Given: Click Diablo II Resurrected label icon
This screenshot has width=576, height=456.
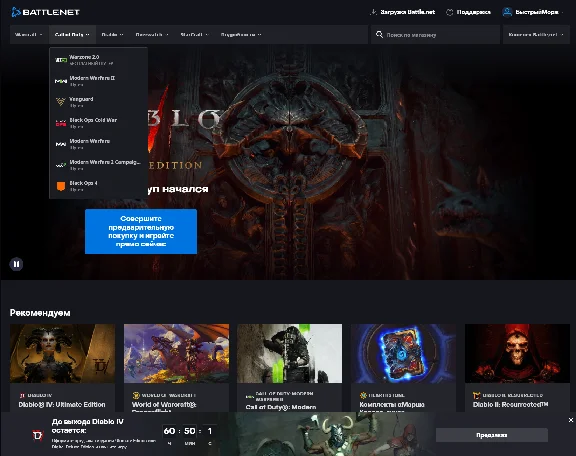Looking at the screenshot, I should [476, 395].
